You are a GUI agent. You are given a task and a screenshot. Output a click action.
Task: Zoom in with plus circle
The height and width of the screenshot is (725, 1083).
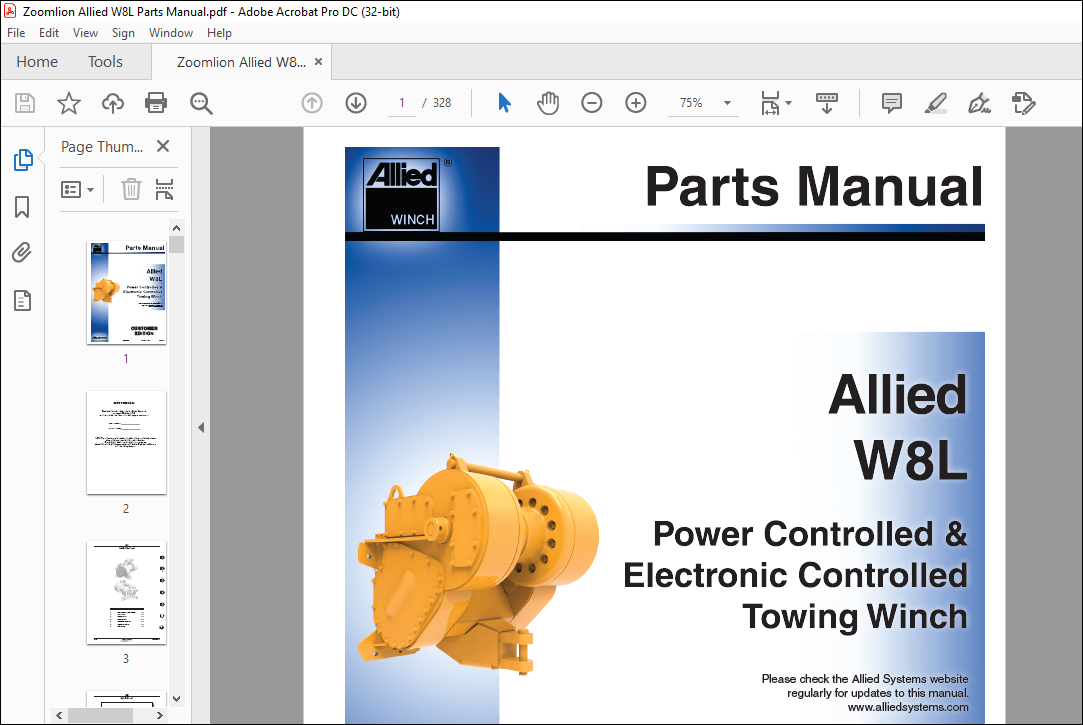(x=635, y=104)
